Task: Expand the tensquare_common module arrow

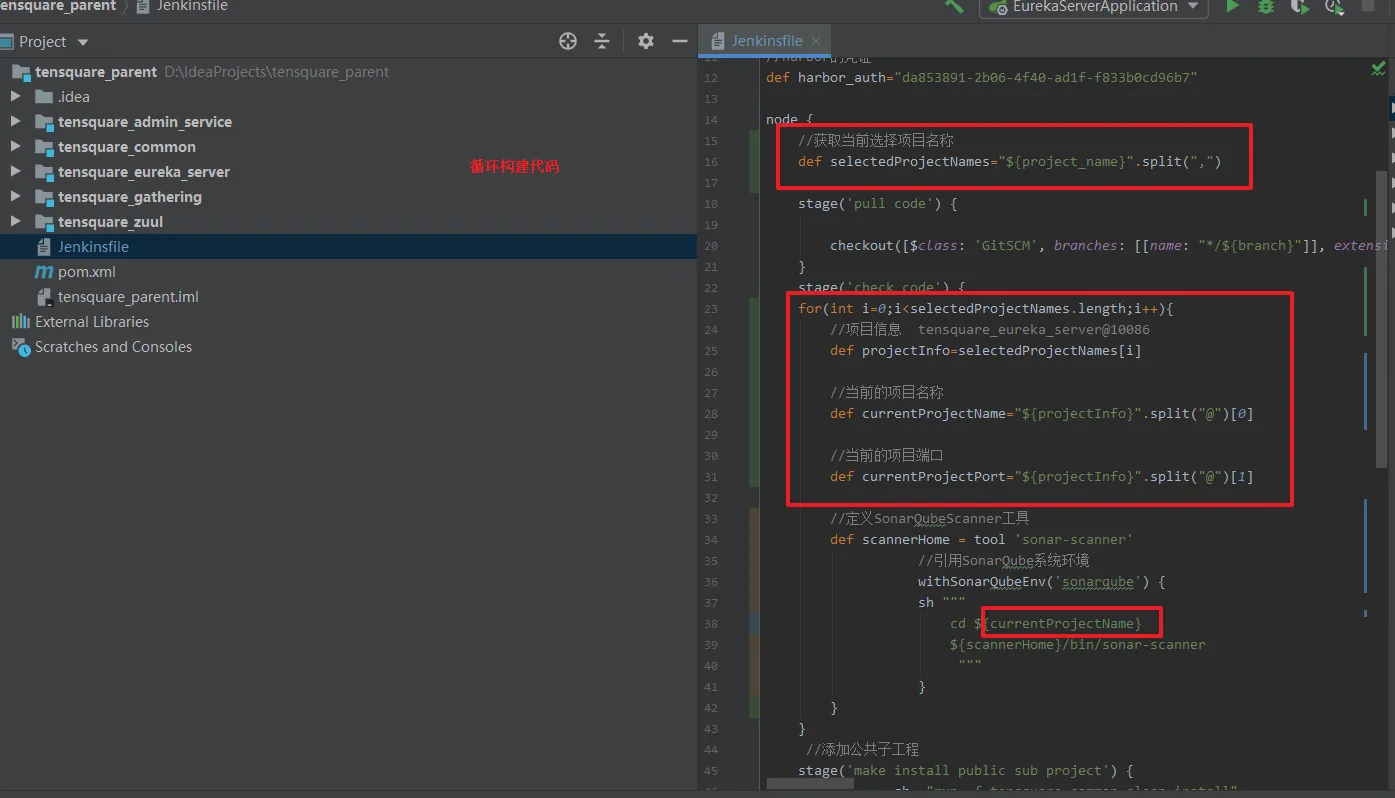Action: (x=15, y=147)
